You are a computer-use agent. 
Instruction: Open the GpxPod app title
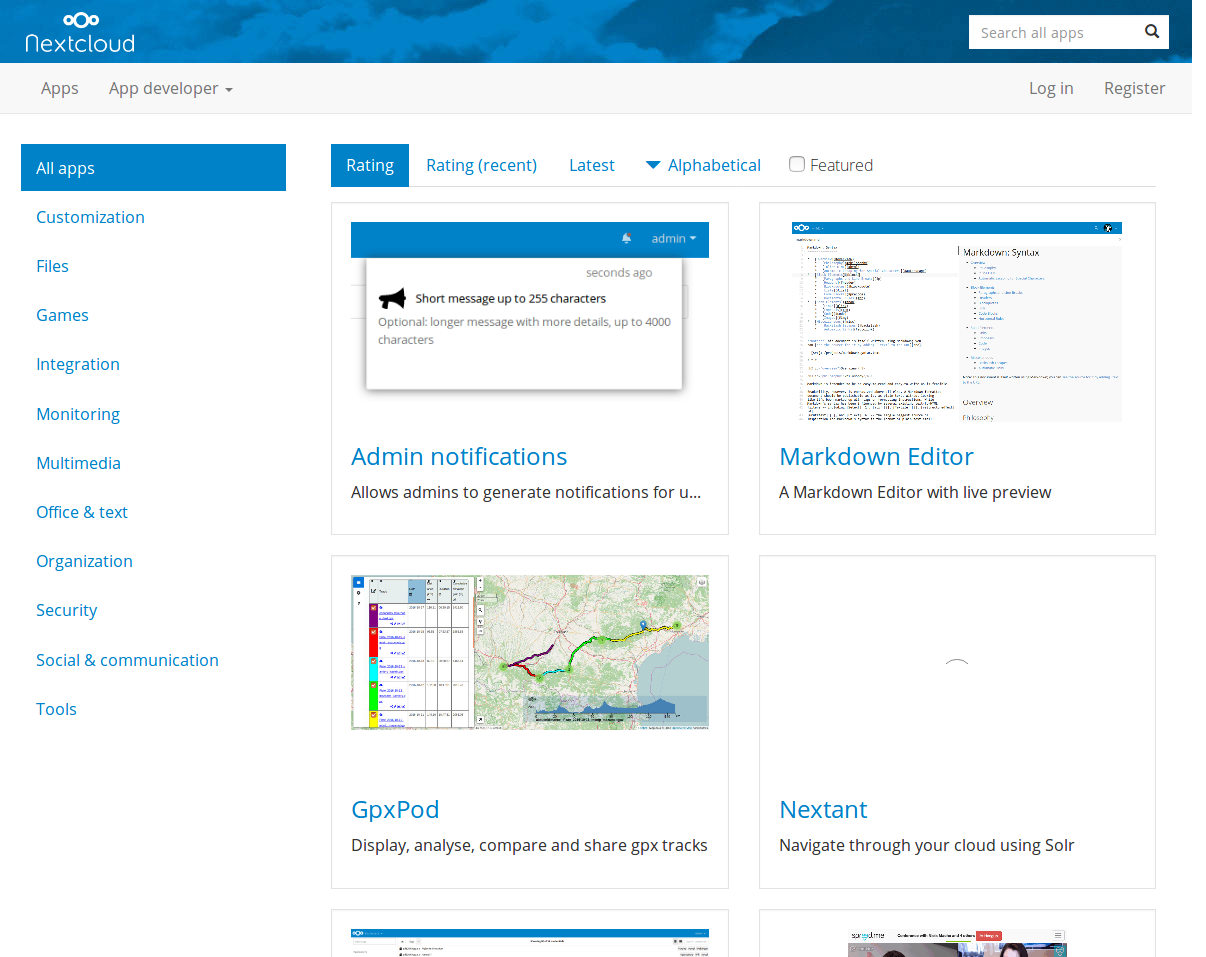[x=395, y=809]
